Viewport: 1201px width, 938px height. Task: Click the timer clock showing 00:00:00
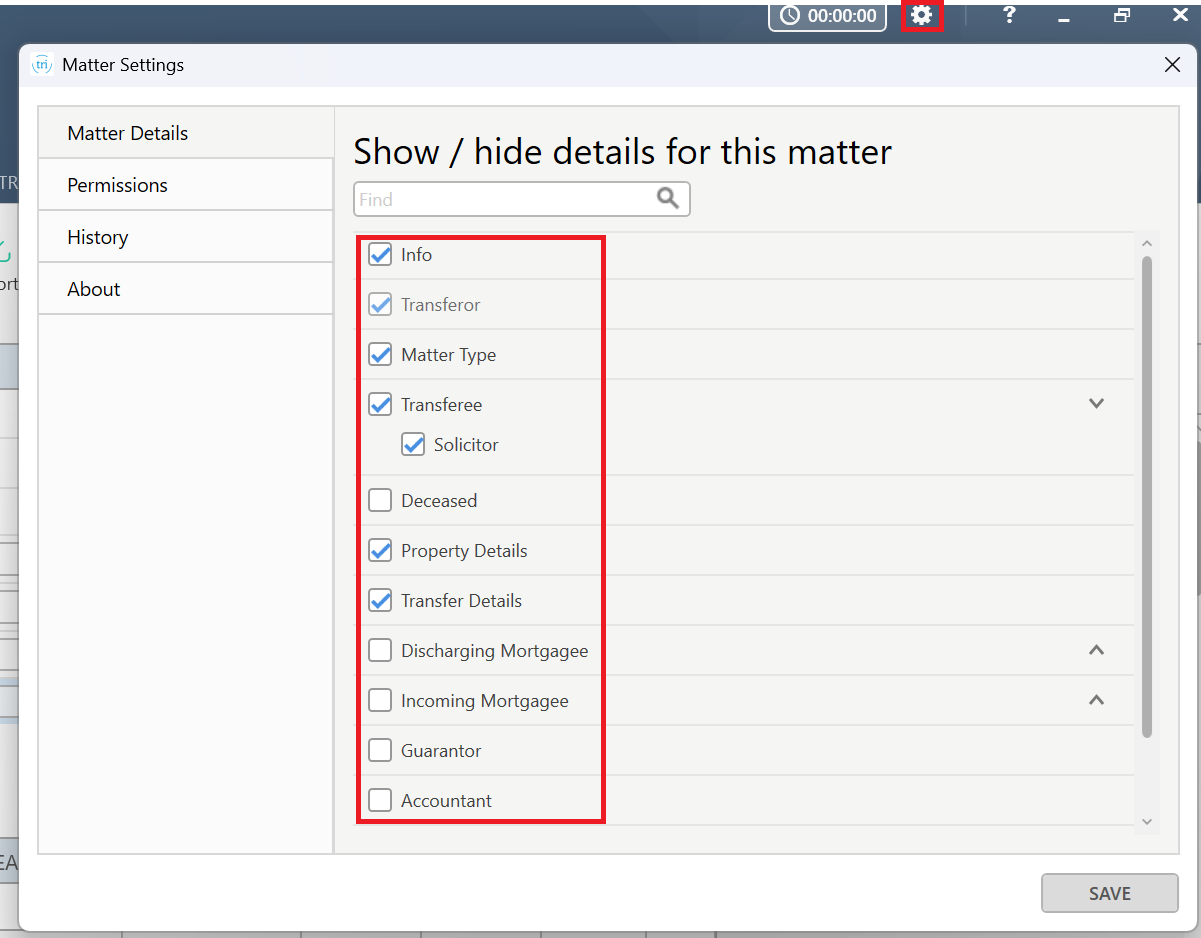(827, 15)
